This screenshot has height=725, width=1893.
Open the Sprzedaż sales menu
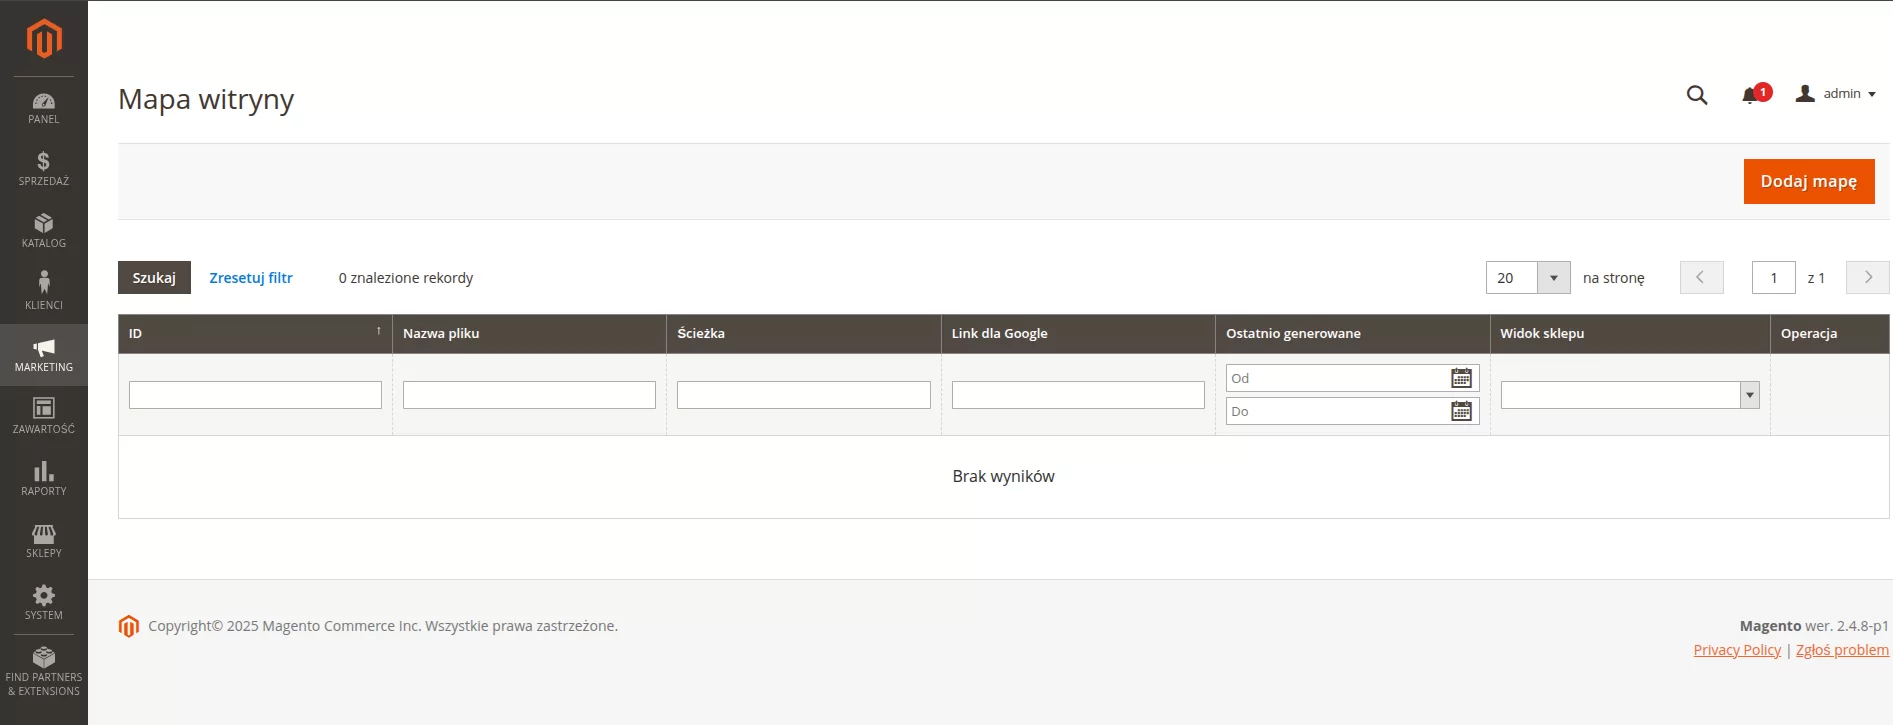point(44,169)
